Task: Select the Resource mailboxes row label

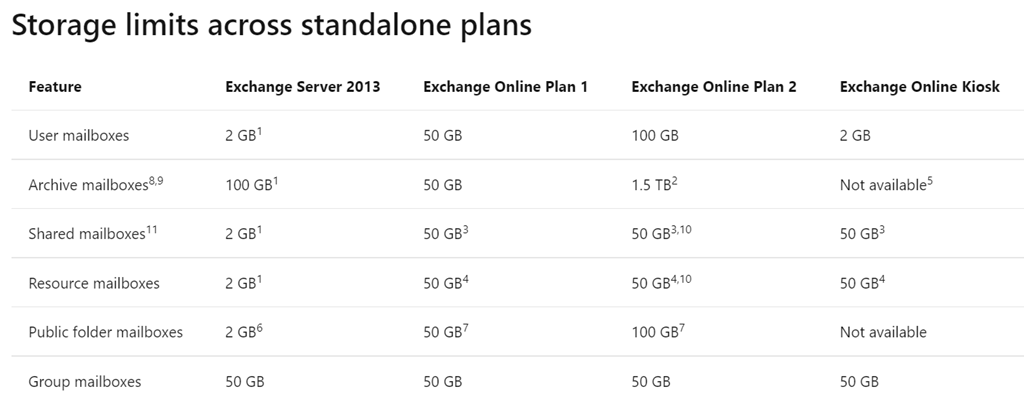Action: [x=94, y=283]
